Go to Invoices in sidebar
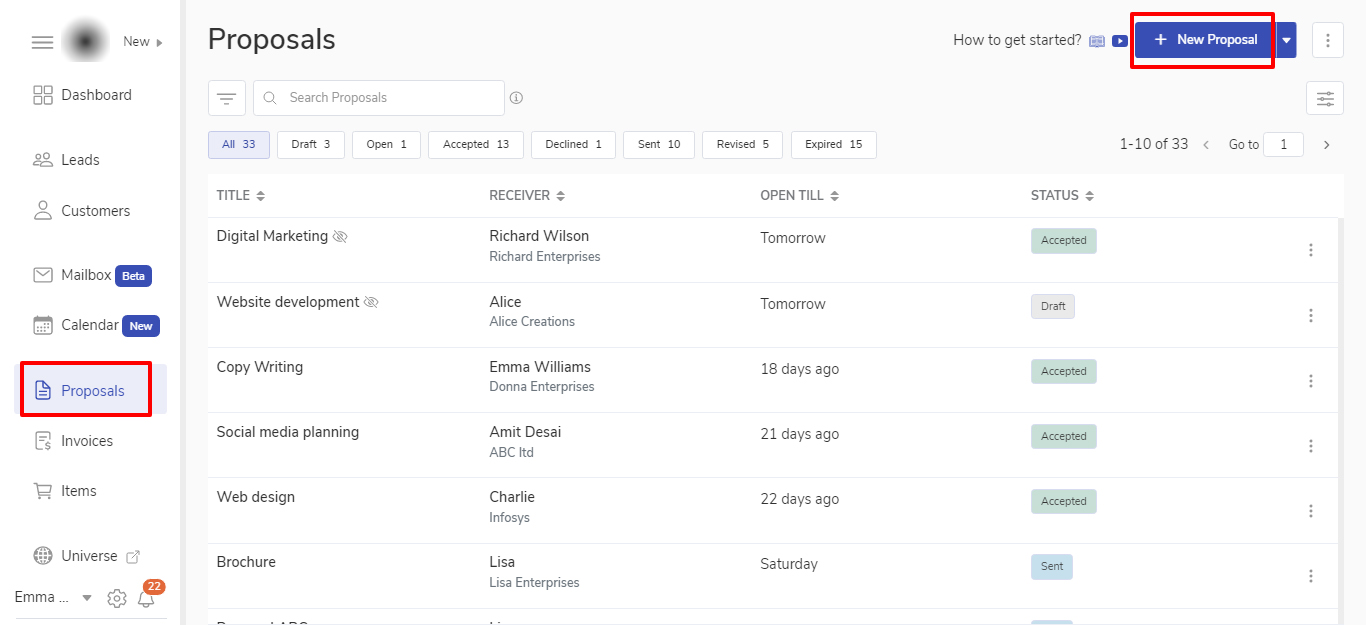This screenshot has width=1366, height=625. coord(87,441)
